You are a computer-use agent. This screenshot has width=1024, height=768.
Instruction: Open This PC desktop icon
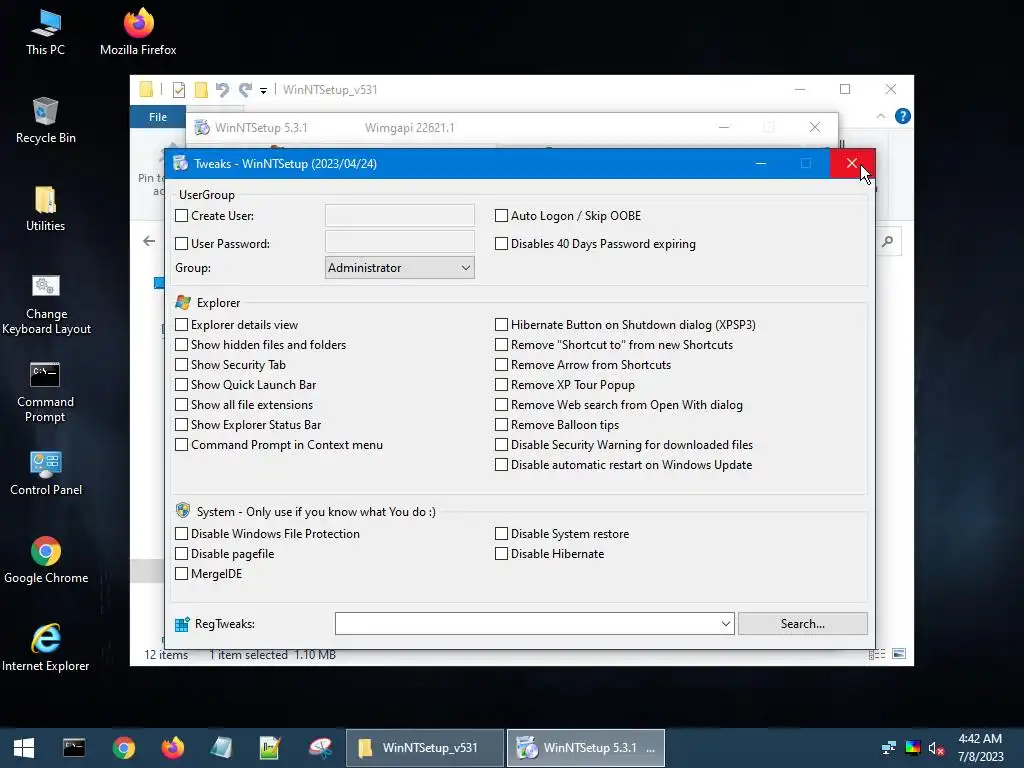click(x=45, y=32)
